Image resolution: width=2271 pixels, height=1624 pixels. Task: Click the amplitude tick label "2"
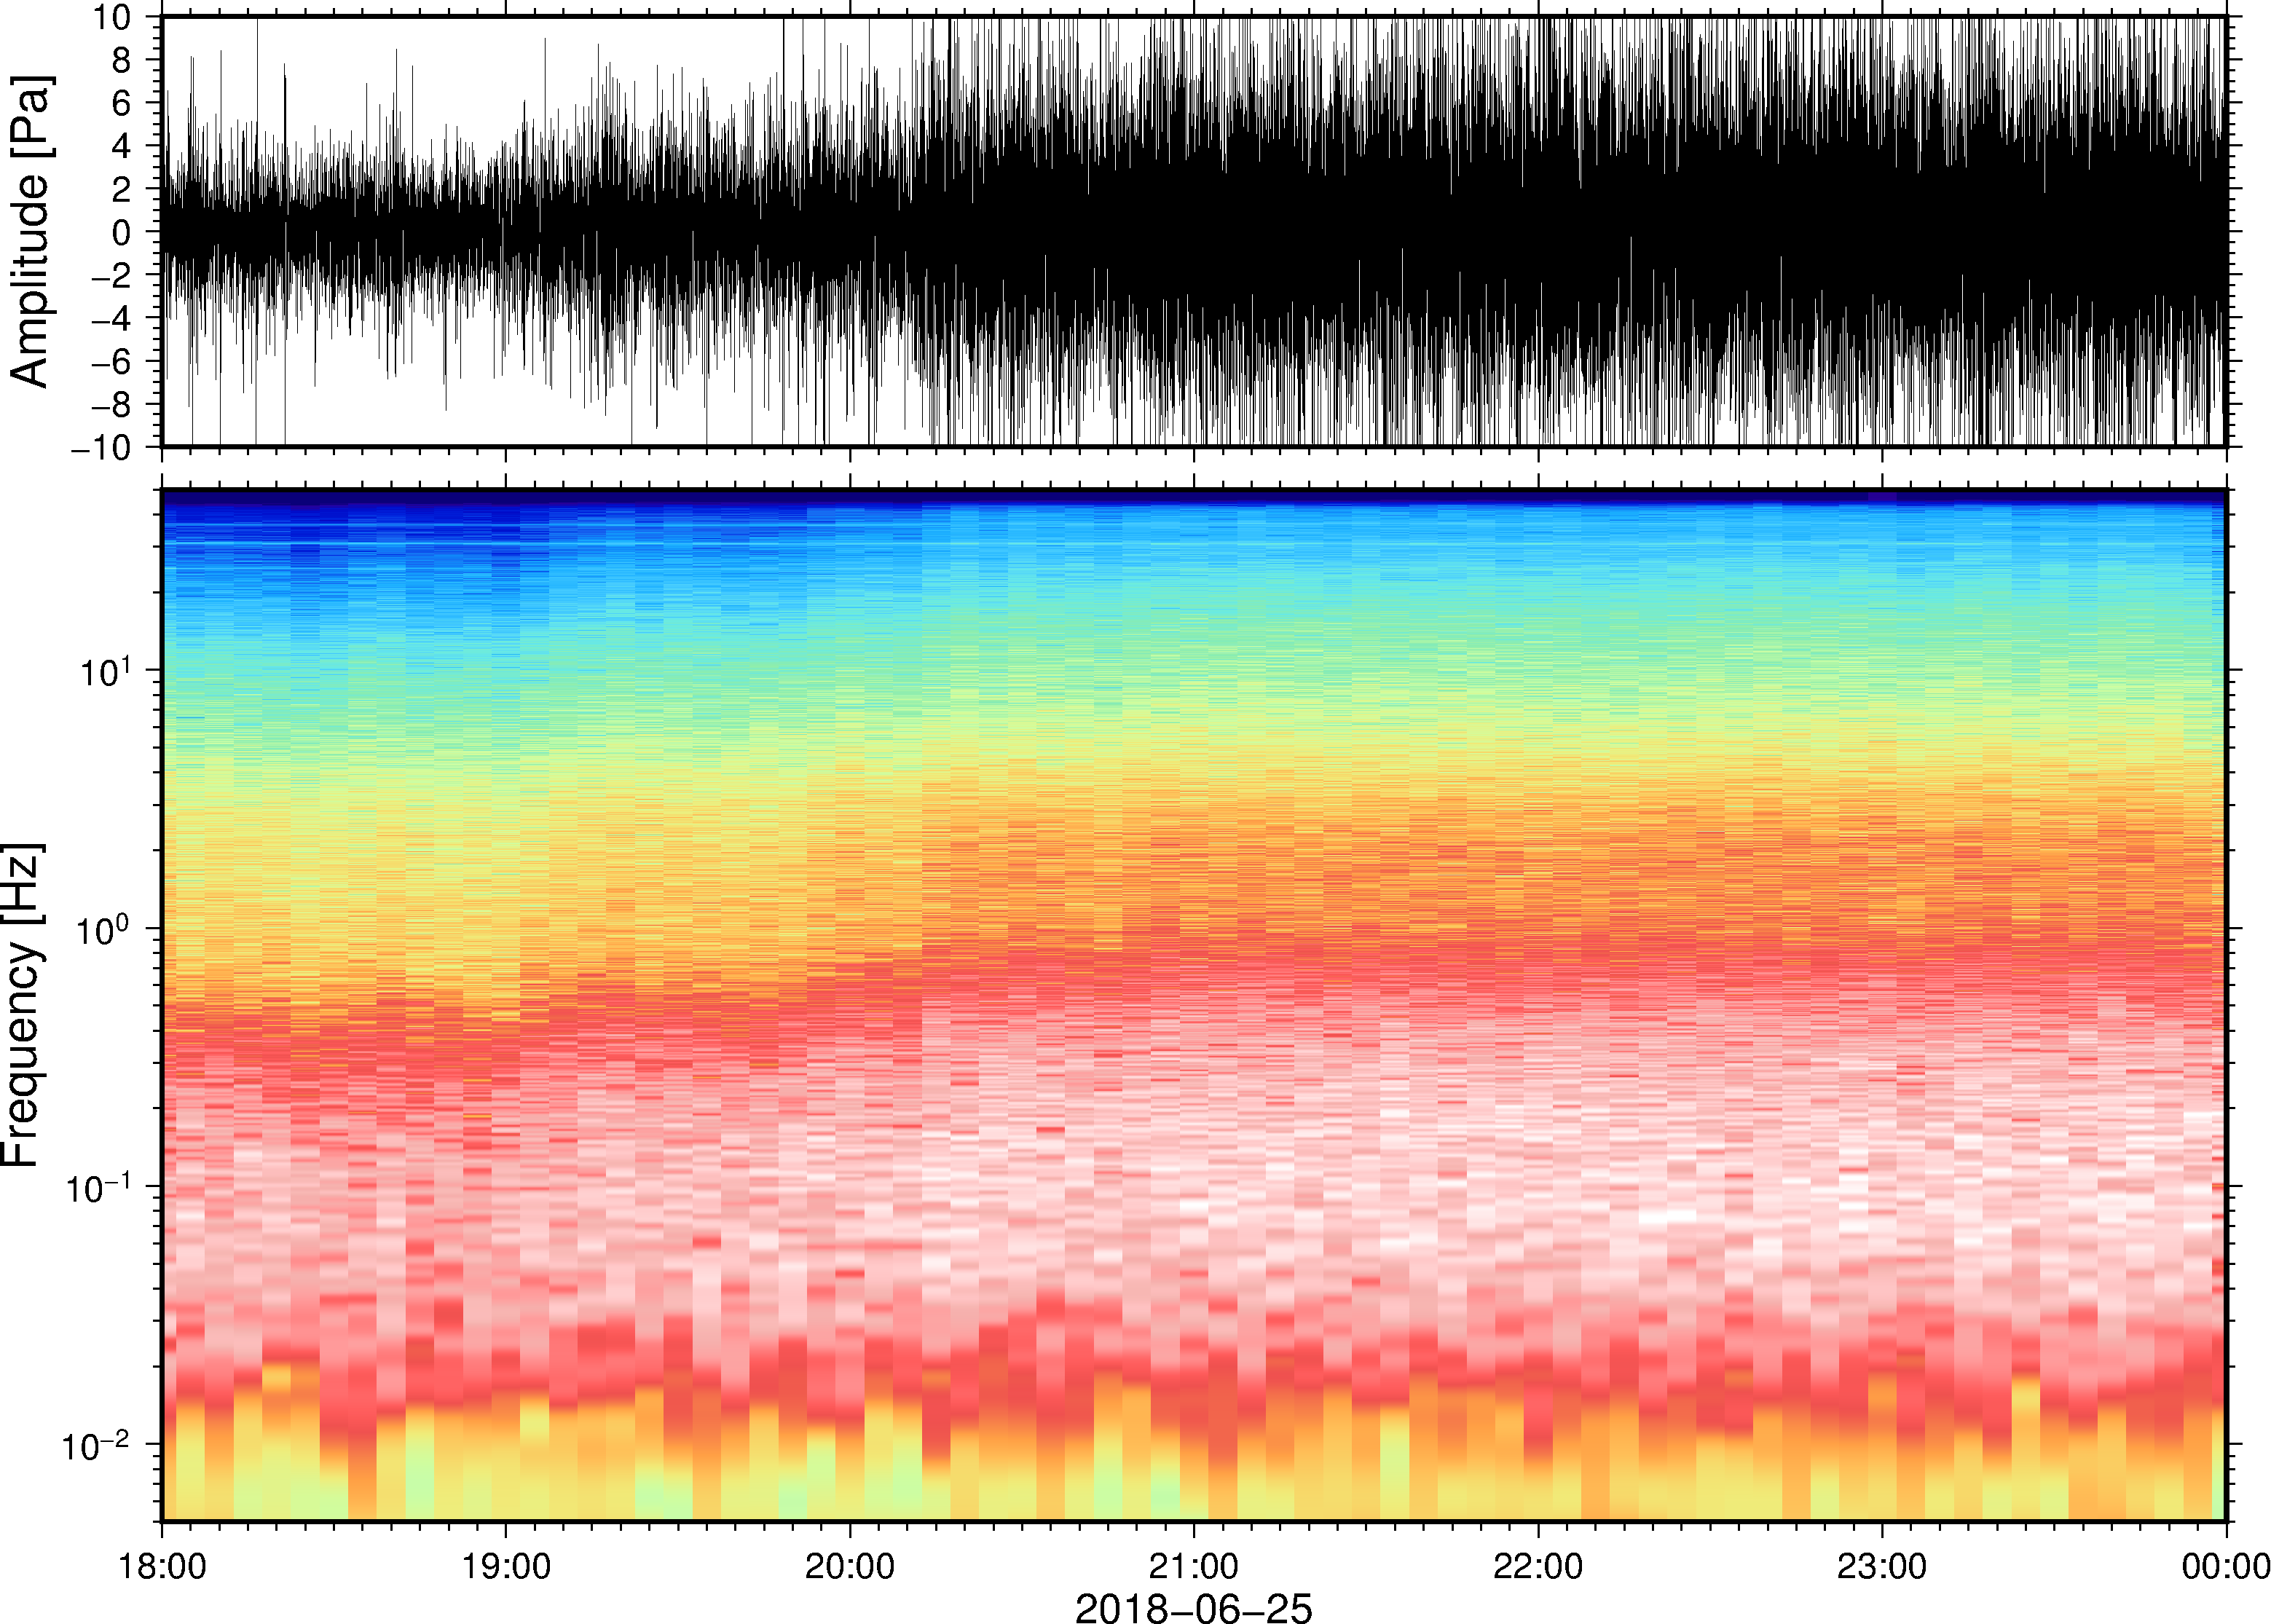click(x=122, y=189)
